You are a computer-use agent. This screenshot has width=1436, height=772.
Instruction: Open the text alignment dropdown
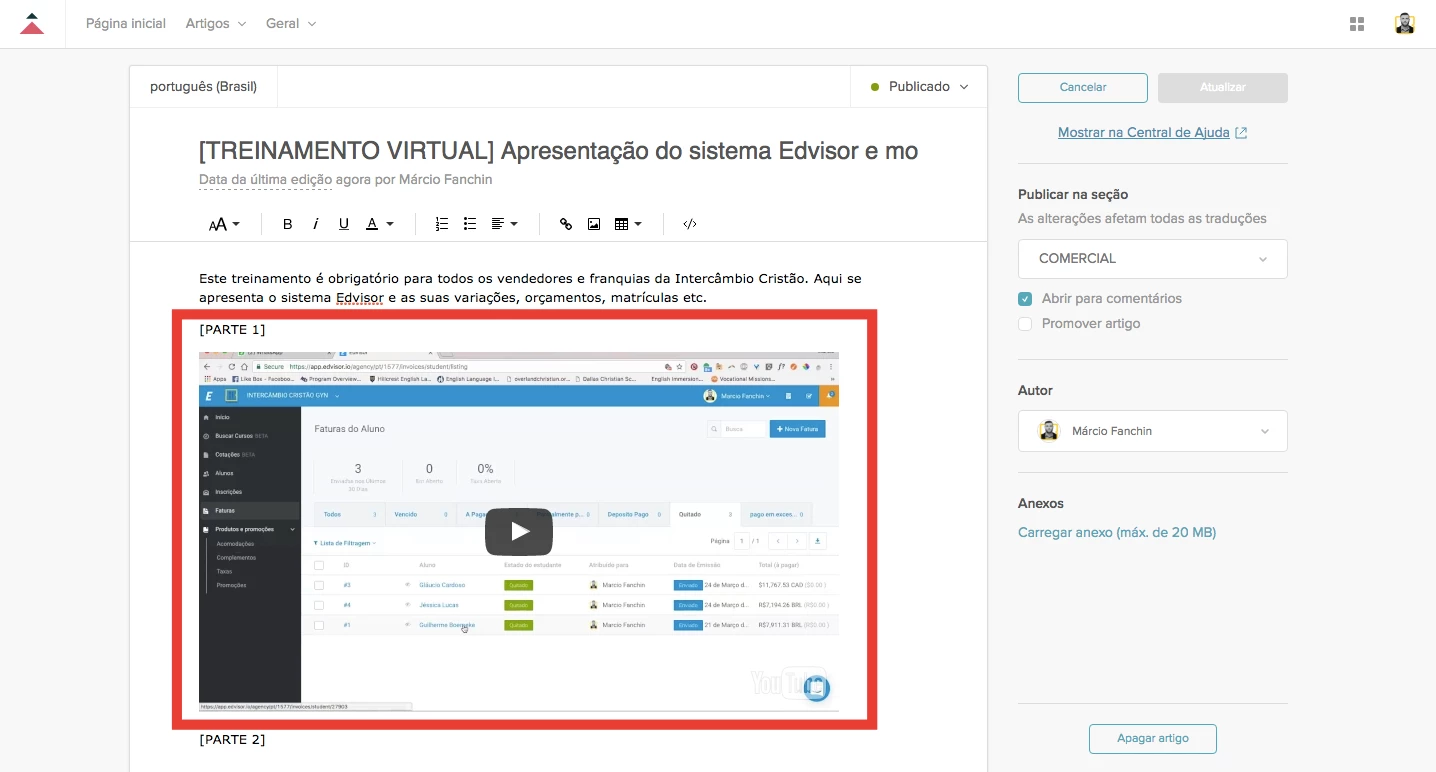[504, 224]
